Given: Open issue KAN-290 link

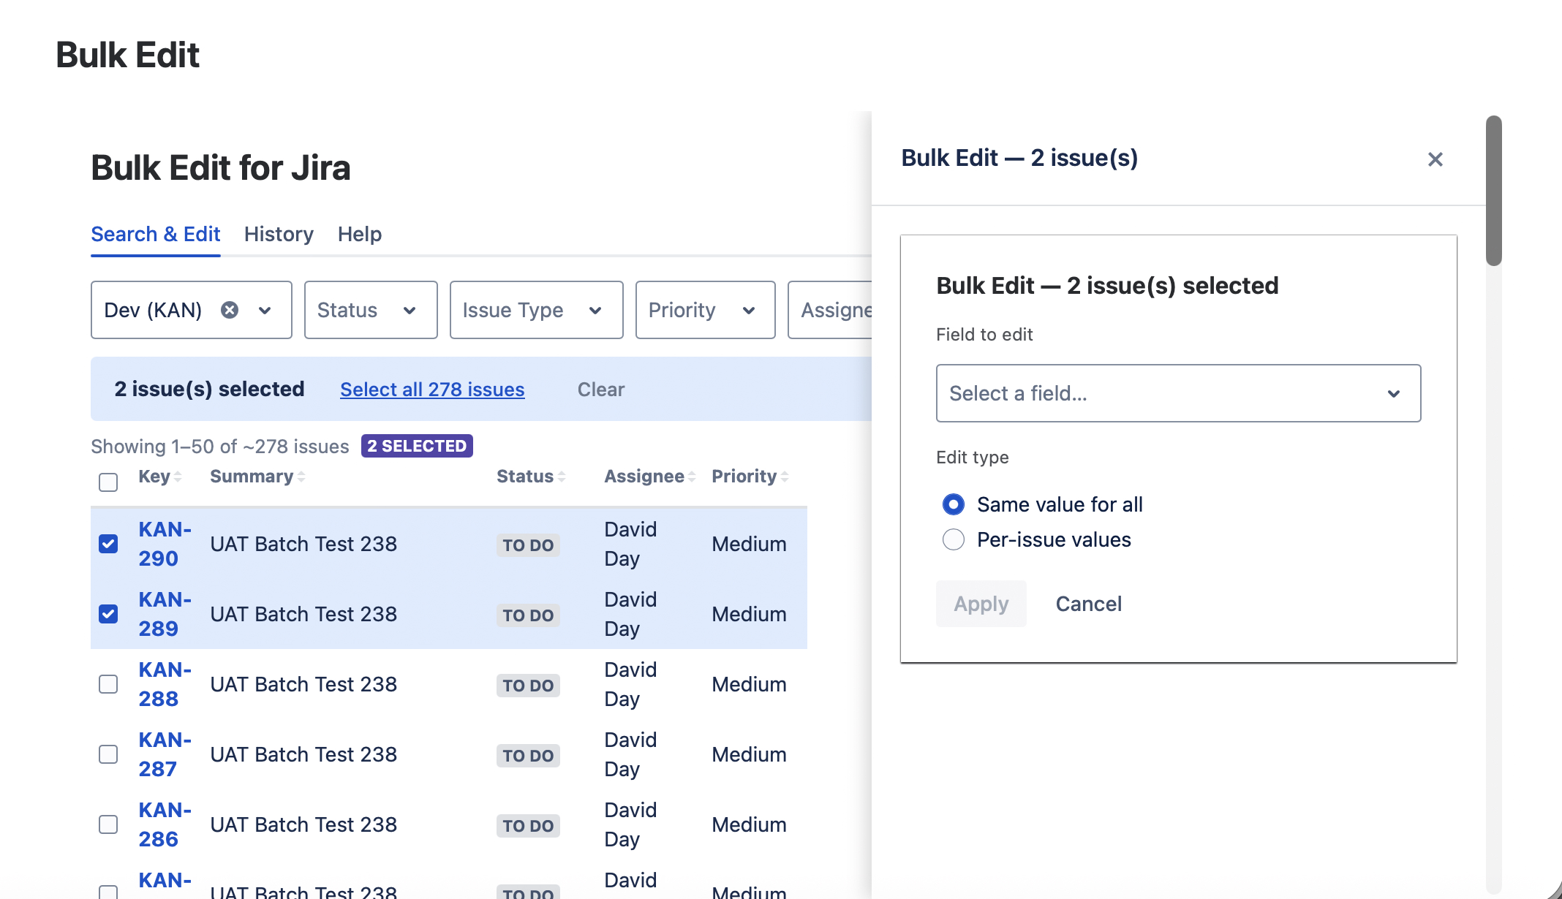Looking at the screenshot, I should point(165,544).
